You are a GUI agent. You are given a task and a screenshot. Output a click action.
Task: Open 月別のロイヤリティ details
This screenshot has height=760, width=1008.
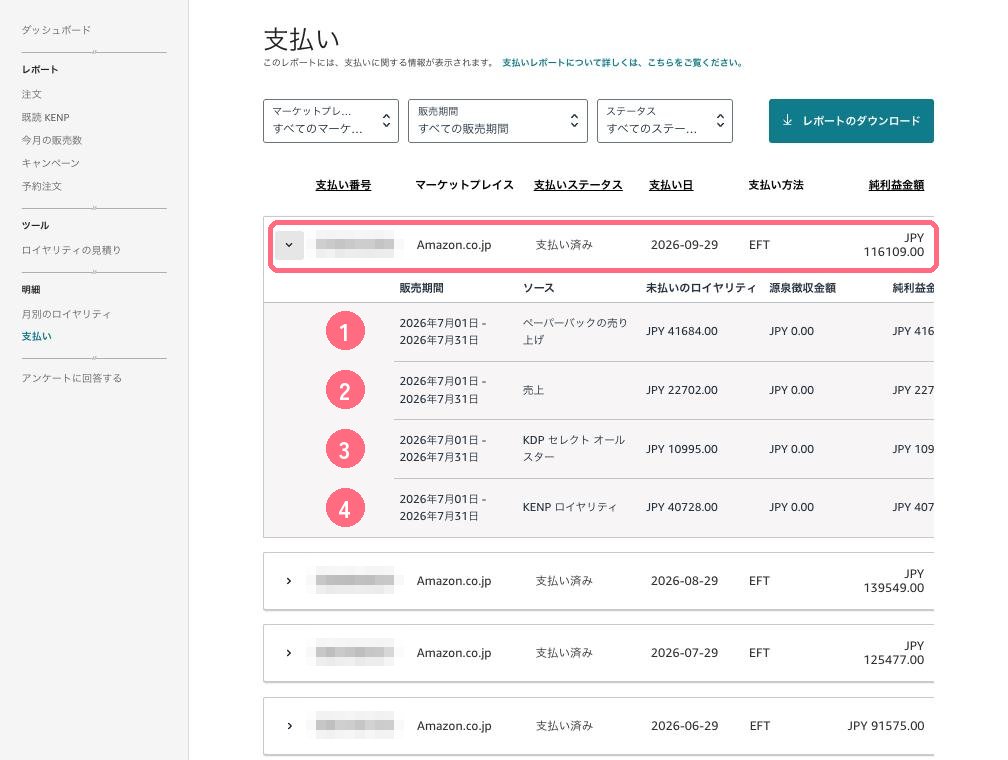(66, 314)
